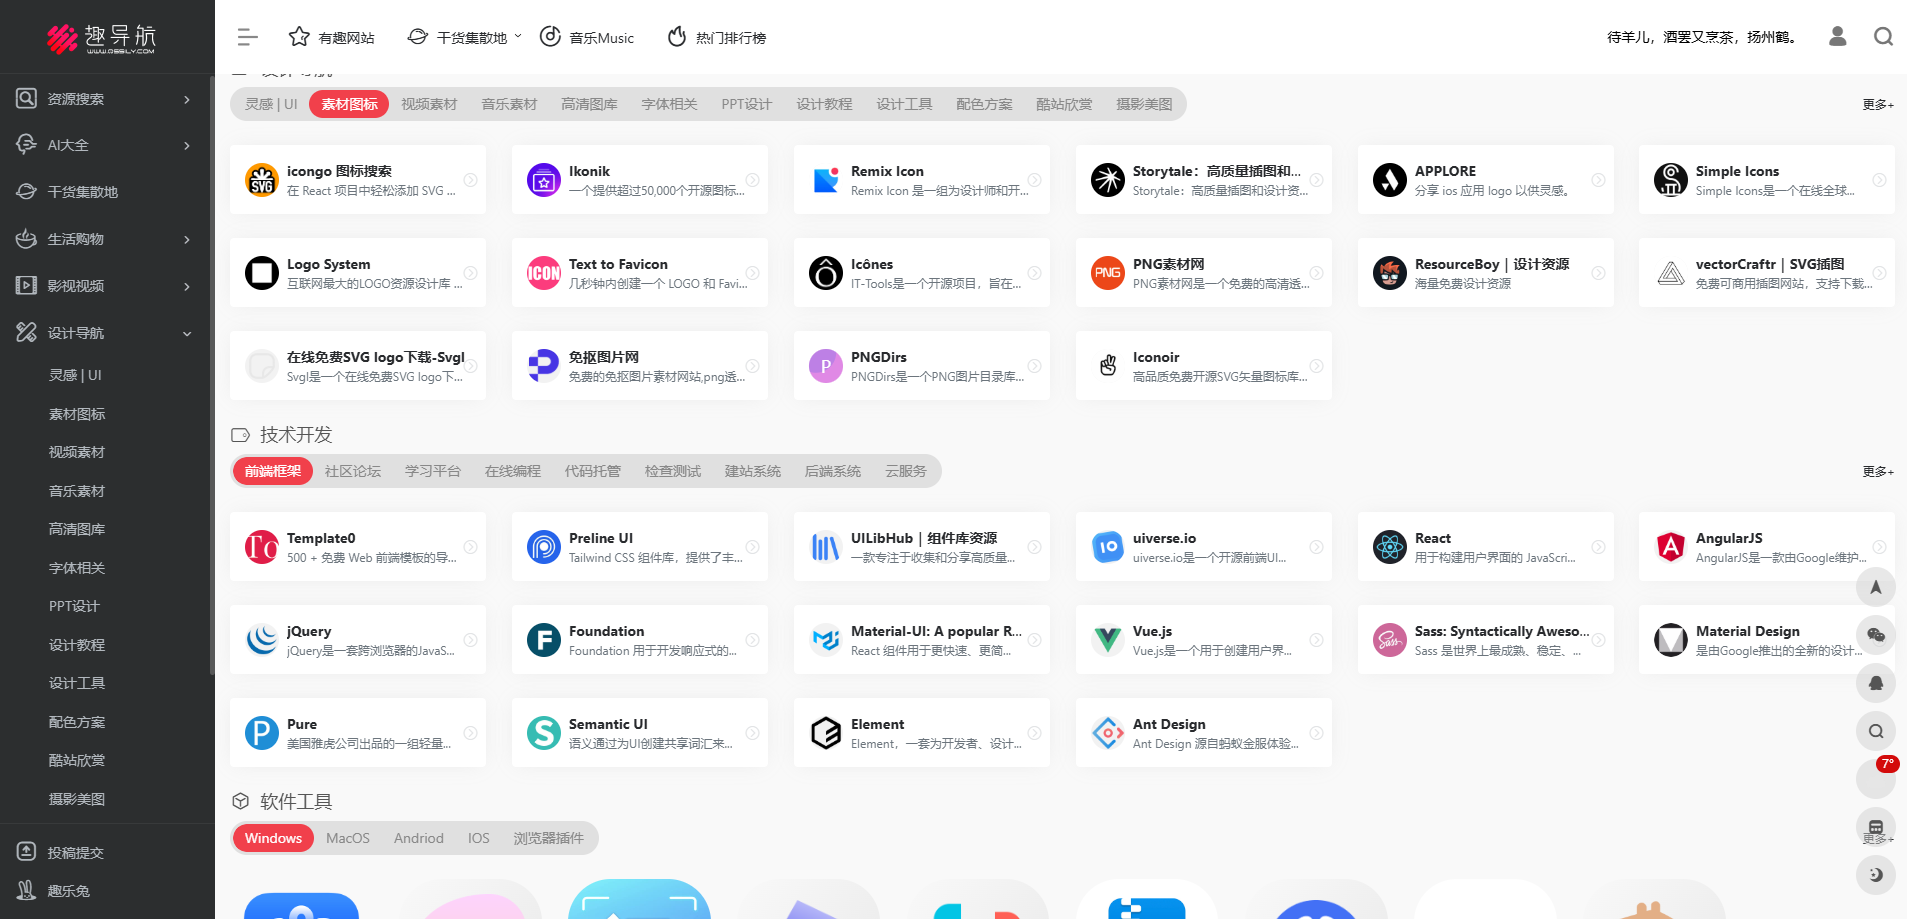Click 配色方案 in the left sidebar
The height and width of the screenshot is (919, 1907).
point(77,722)
